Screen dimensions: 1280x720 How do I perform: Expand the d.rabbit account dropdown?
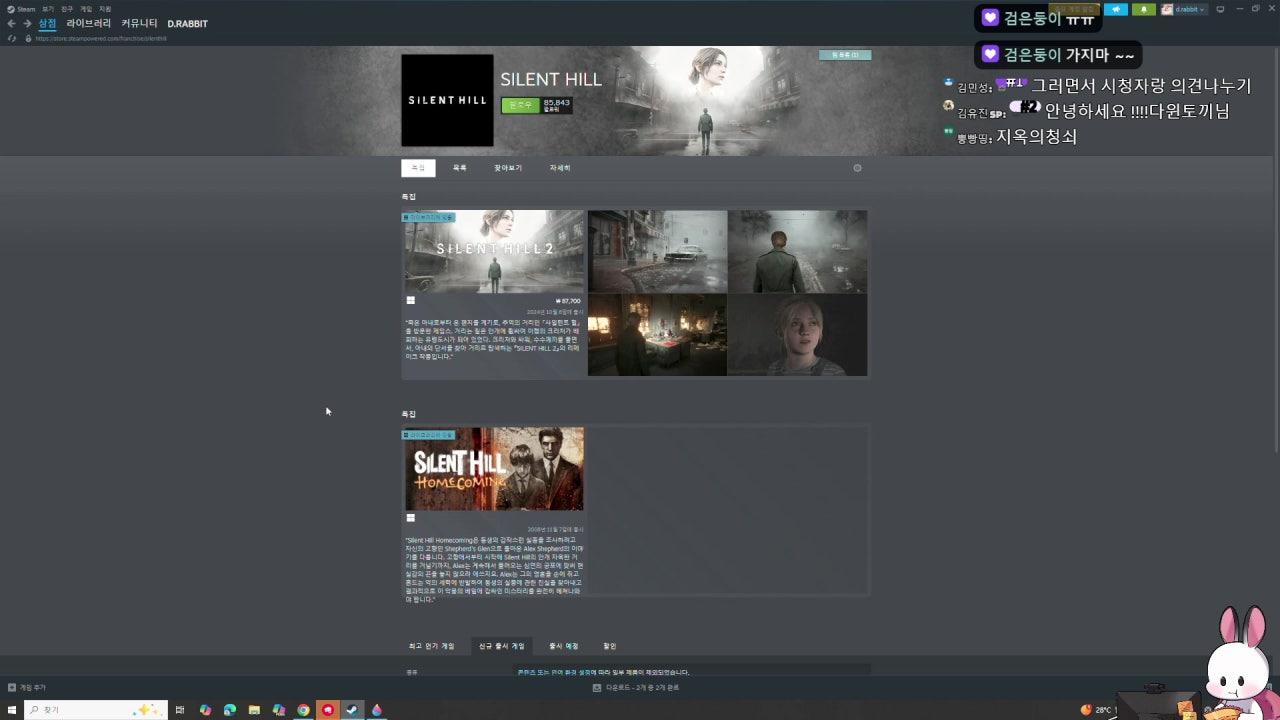click(1184, 9)
